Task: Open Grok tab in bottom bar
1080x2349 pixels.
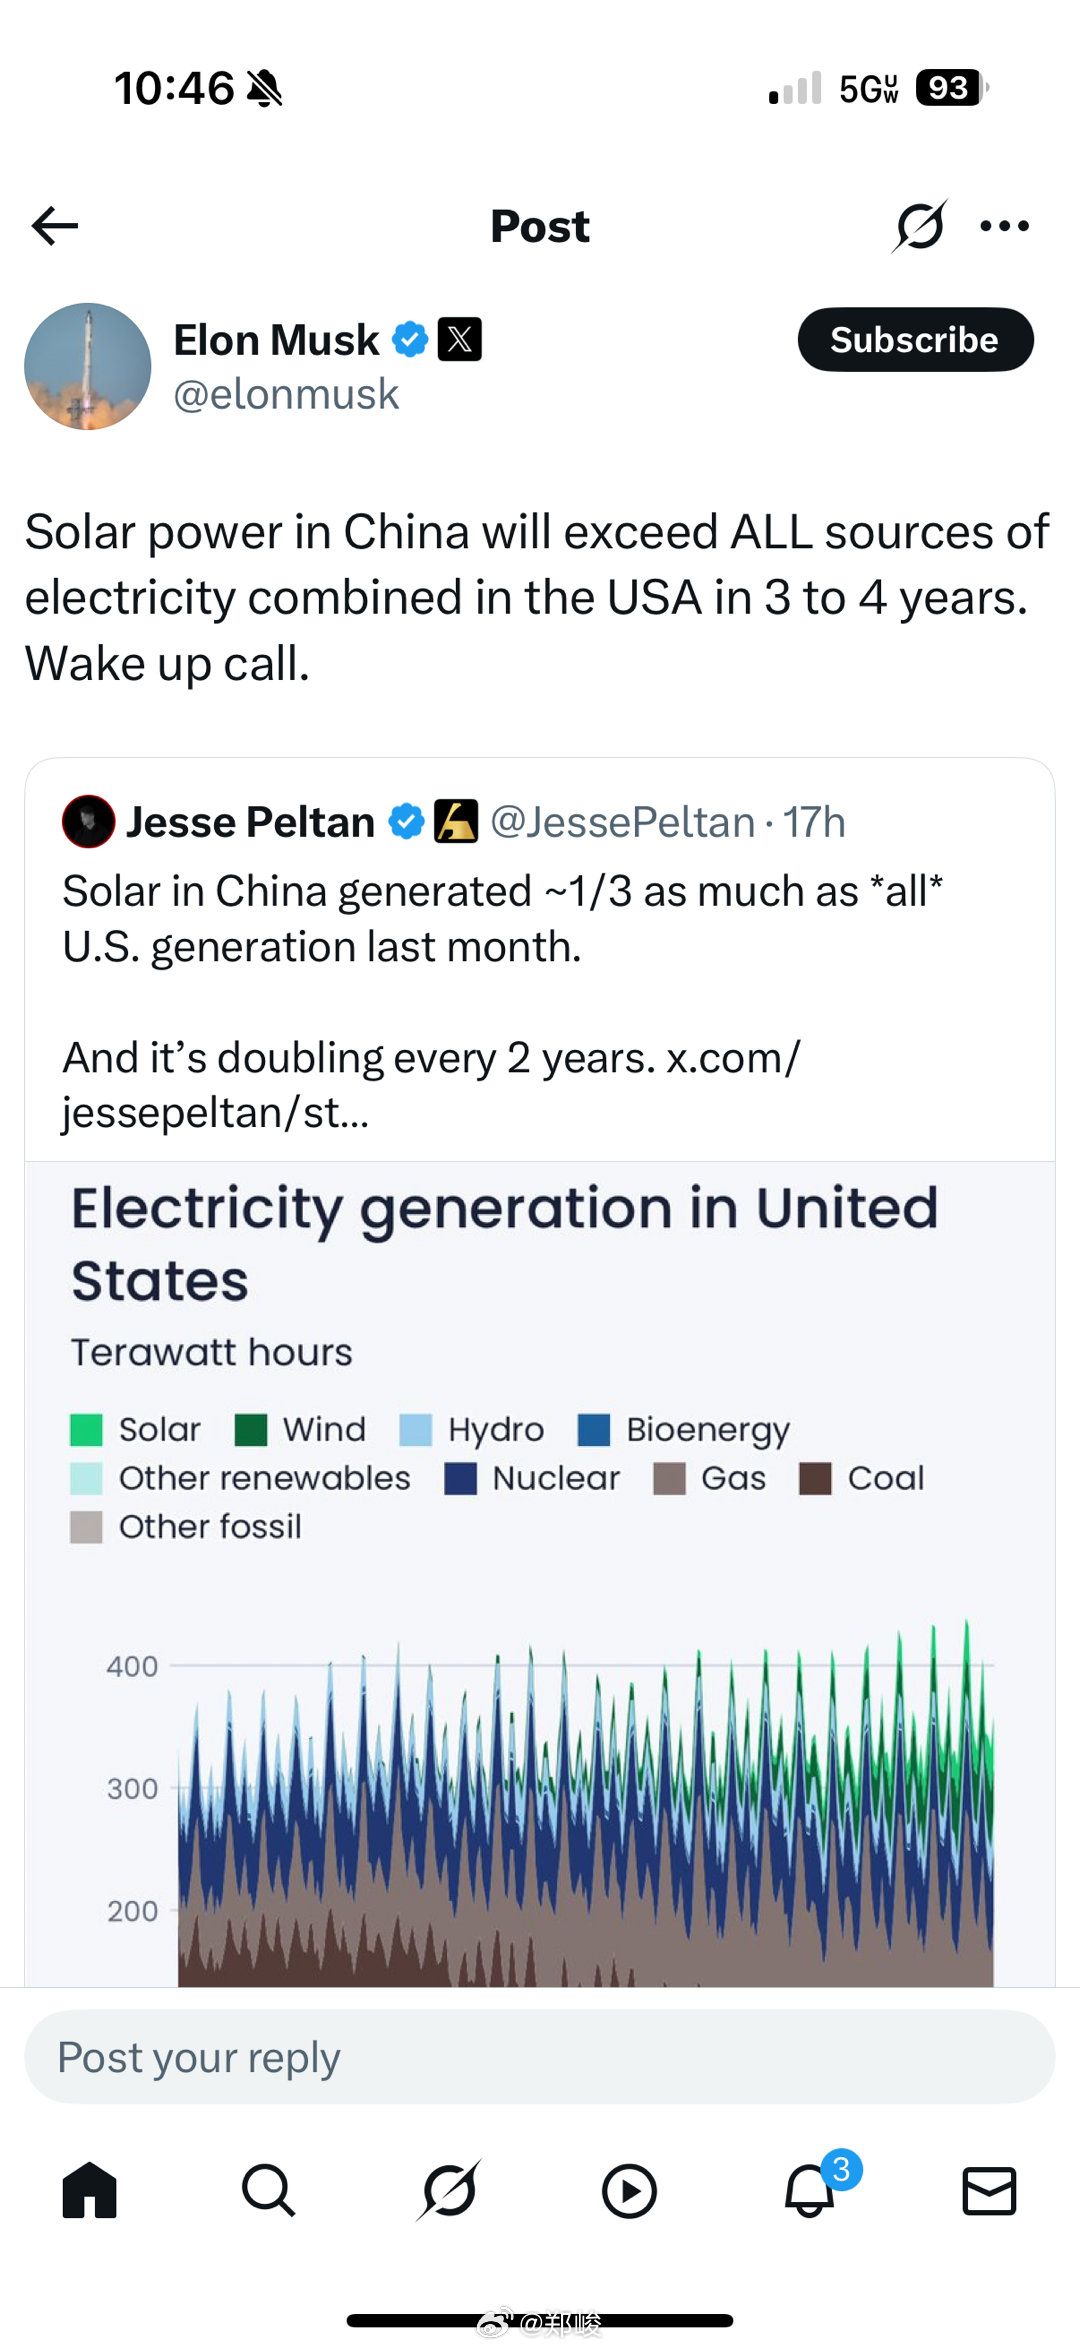Action: click(x=449, y=2190)
